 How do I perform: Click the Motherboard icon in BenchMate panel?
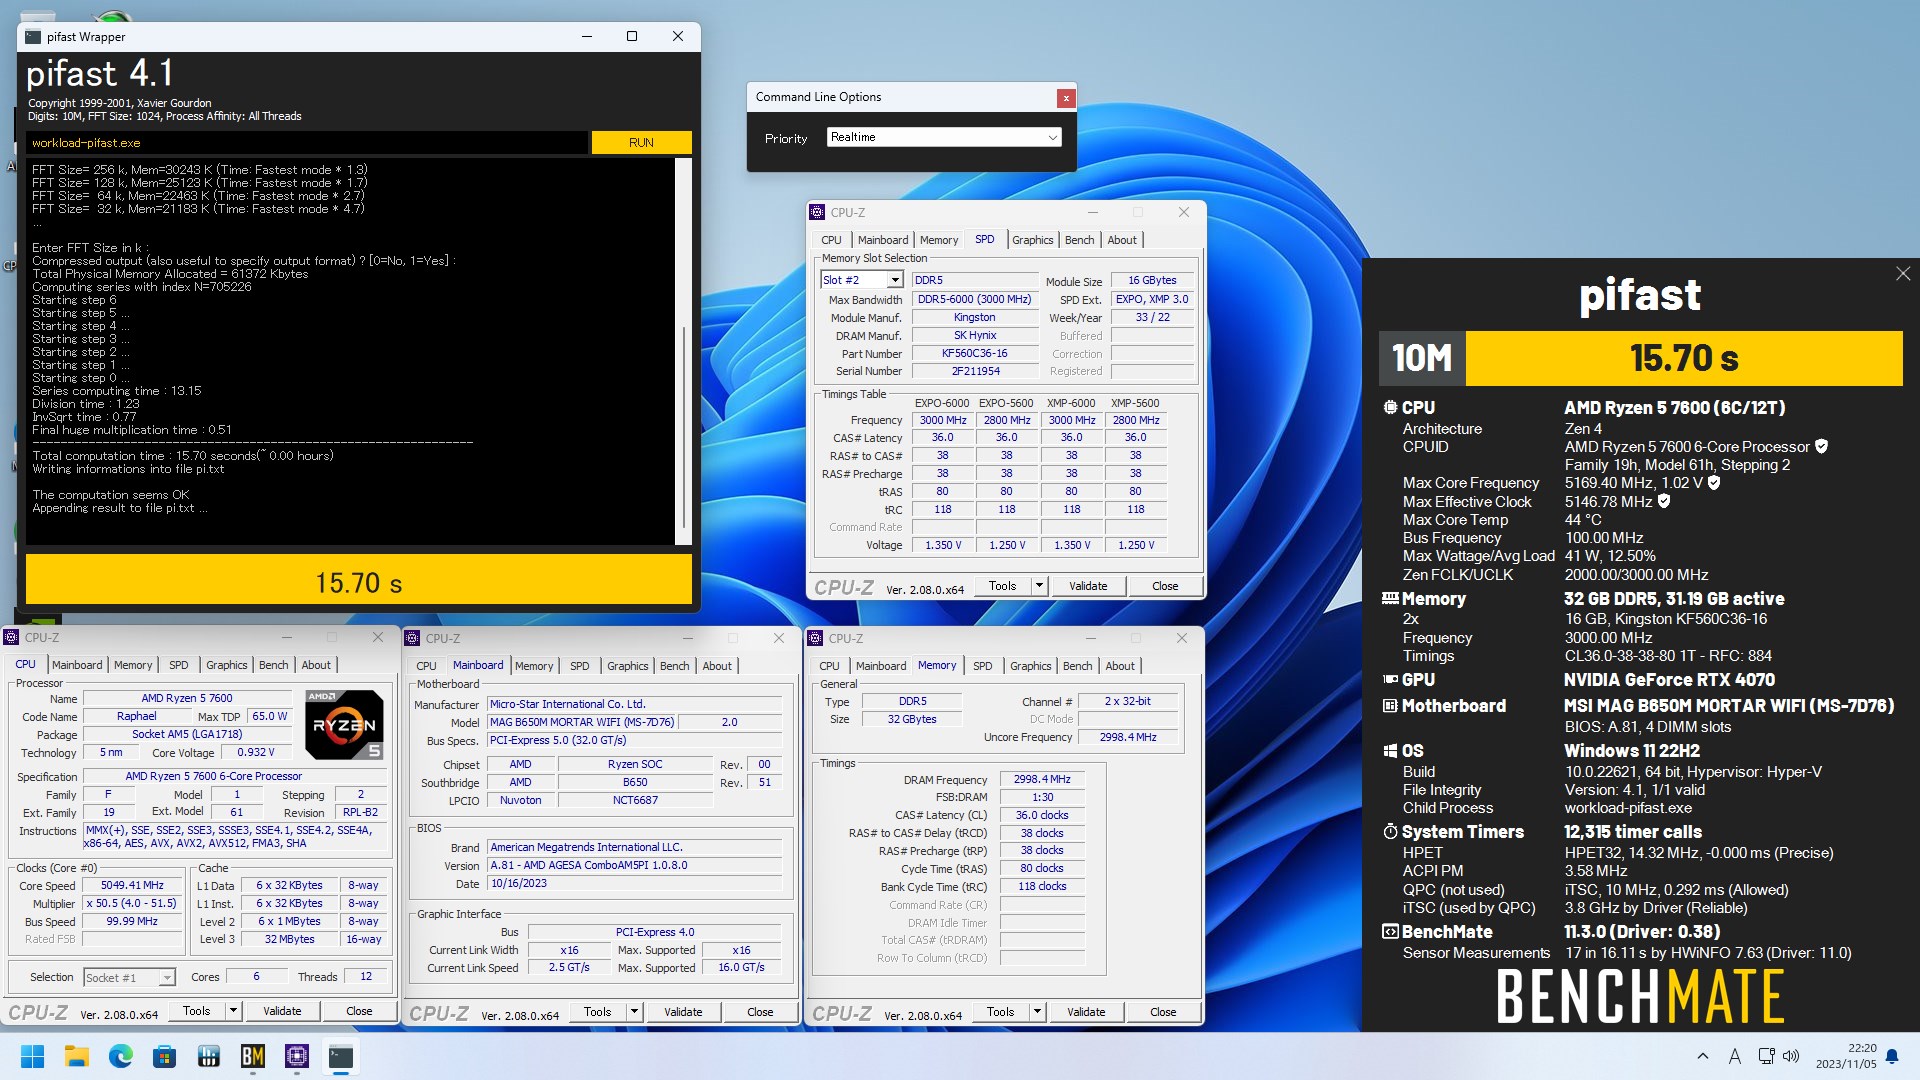click(1390, 706)
